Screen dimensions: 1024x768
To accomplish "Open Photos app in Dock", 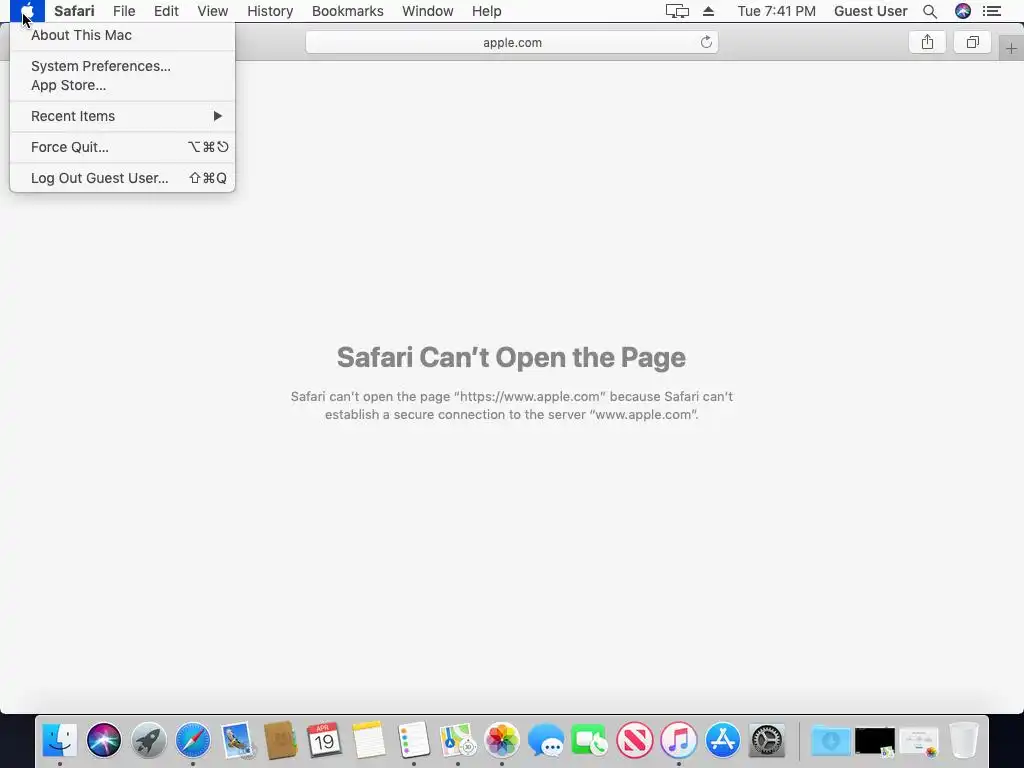I will (502, 741).
